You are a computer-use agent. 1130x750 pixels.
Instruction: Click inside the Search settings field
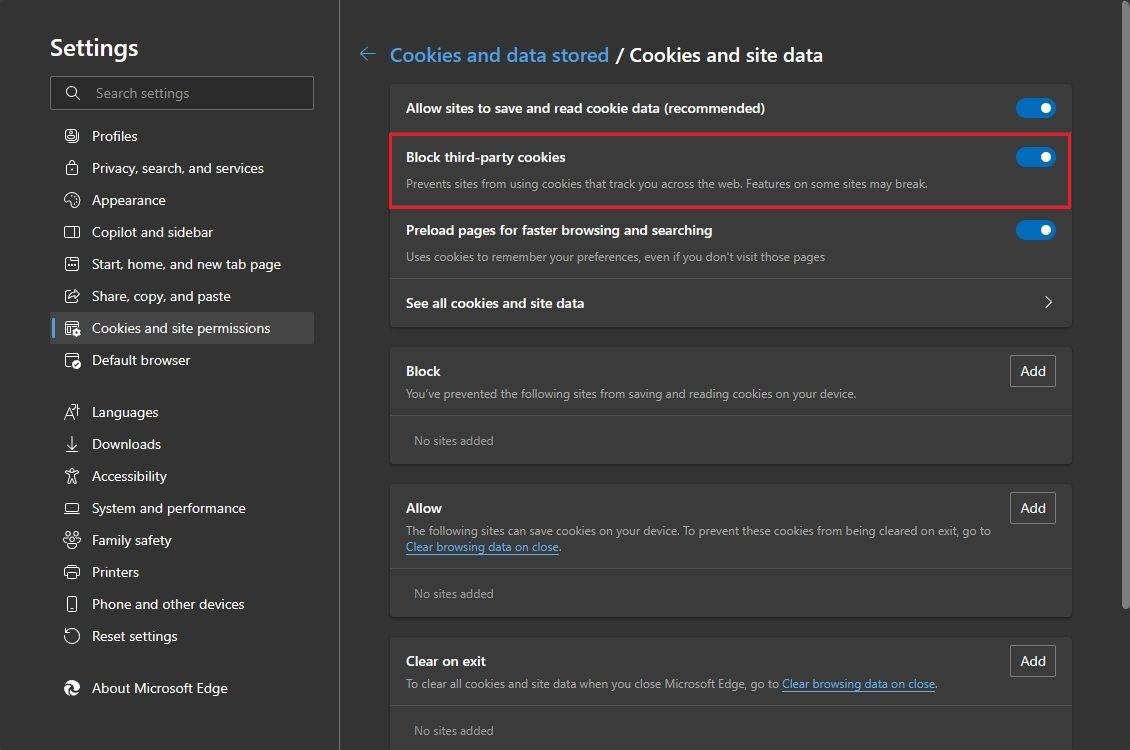click(182, 93)
